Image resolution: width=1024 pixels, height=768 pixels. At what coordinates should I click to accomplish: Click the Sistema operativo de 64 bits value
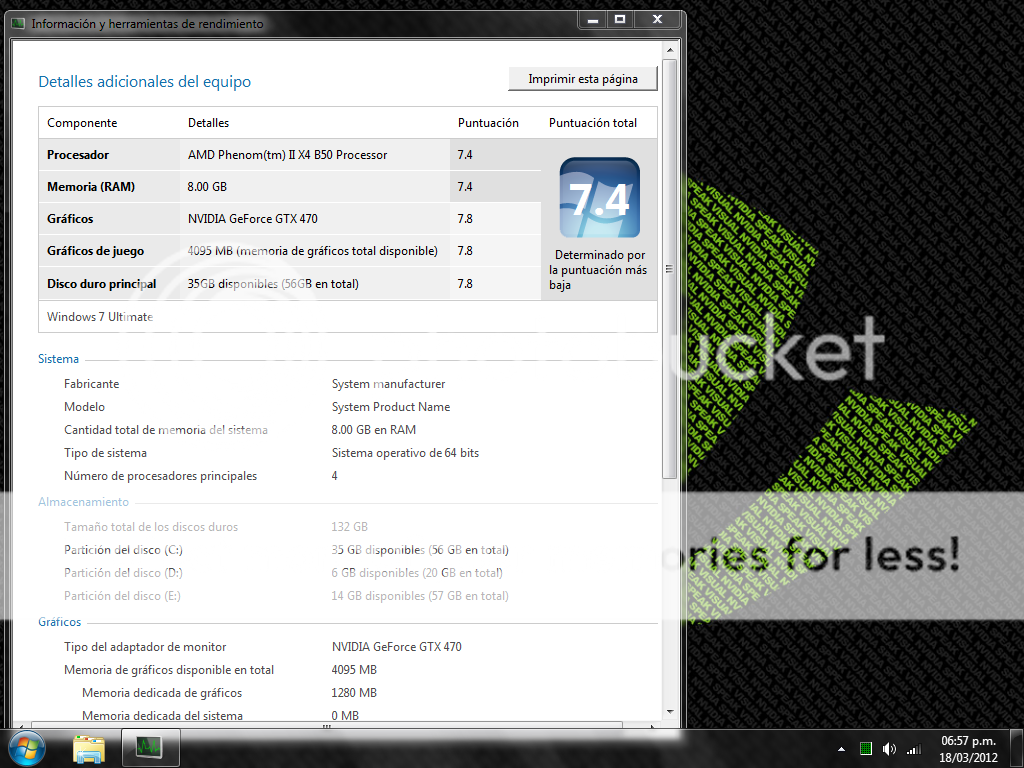(405, 453)
